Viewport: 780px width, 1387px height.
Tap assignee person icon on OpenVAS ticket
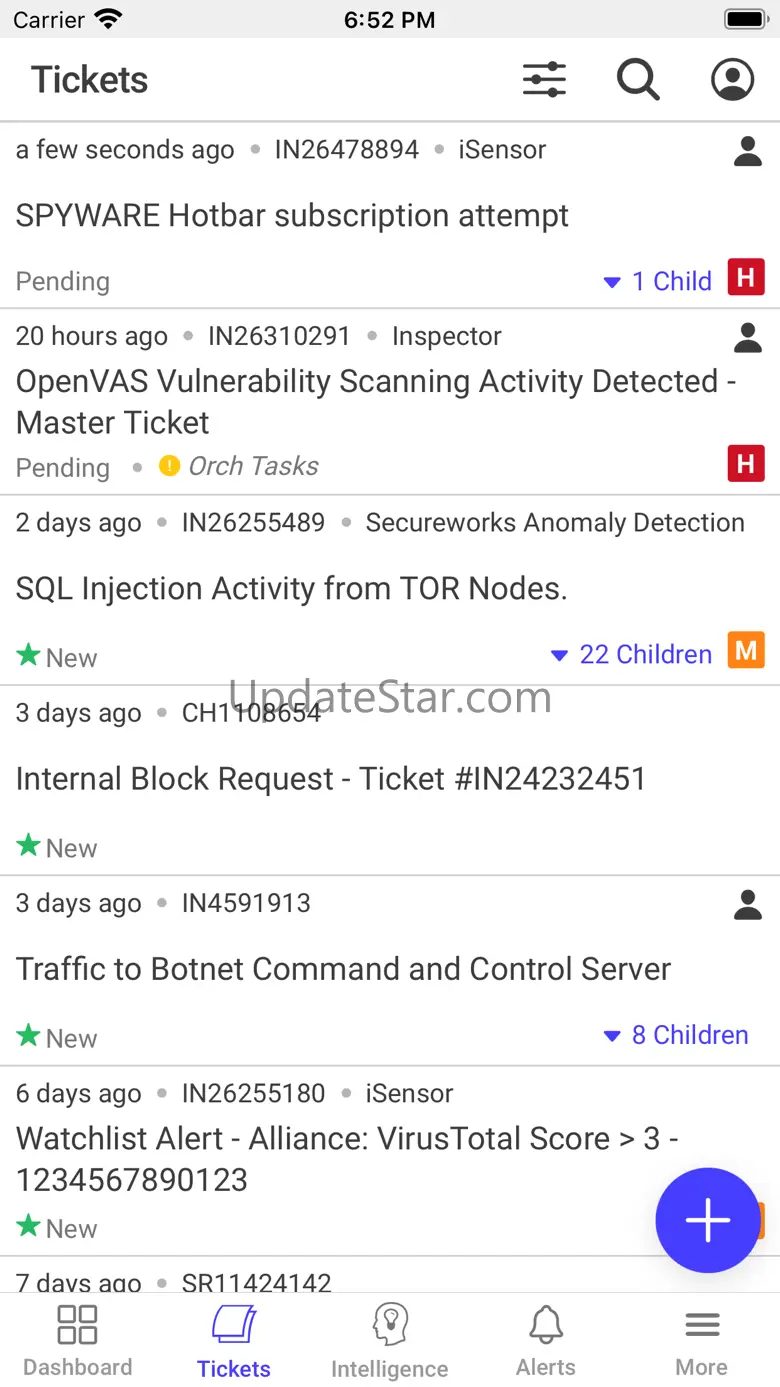pyautogui.click(x=748, y=338)
